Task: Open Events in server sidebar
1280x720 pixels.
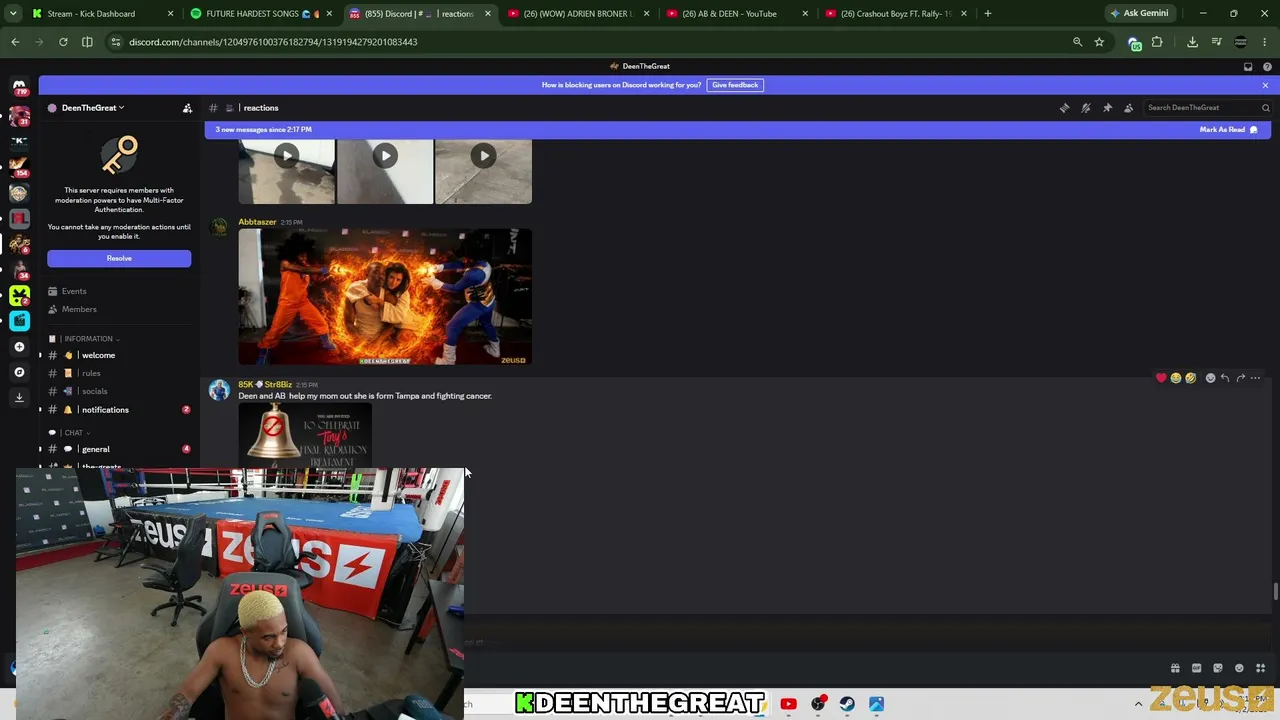Action: [118, 291]
